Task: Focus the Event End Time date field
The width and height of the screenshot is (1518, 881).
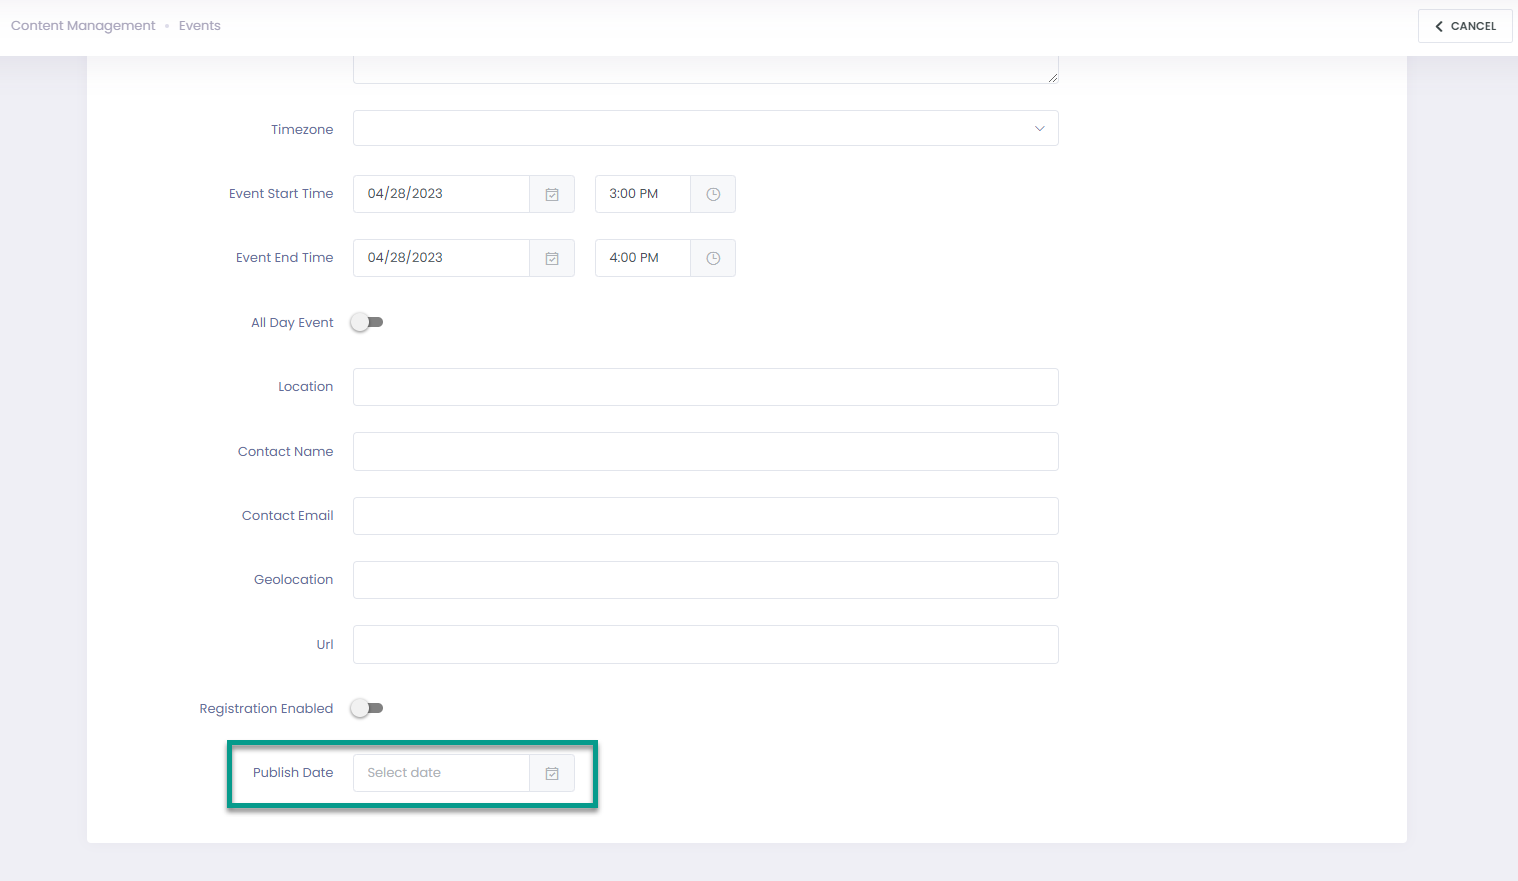Action: [441, 258]
